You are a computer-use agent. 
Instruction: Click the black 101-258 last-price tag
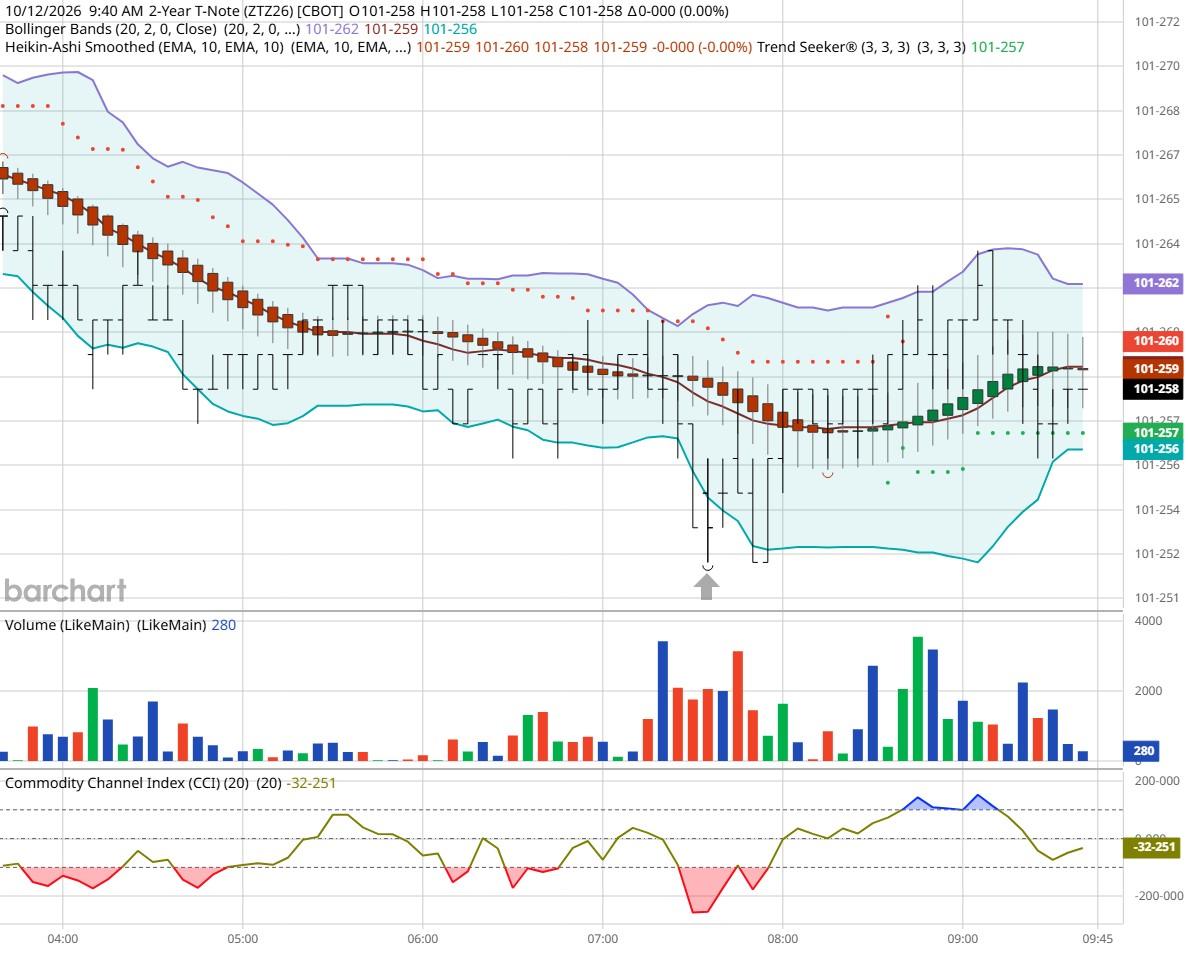(x=1155, y=389)
